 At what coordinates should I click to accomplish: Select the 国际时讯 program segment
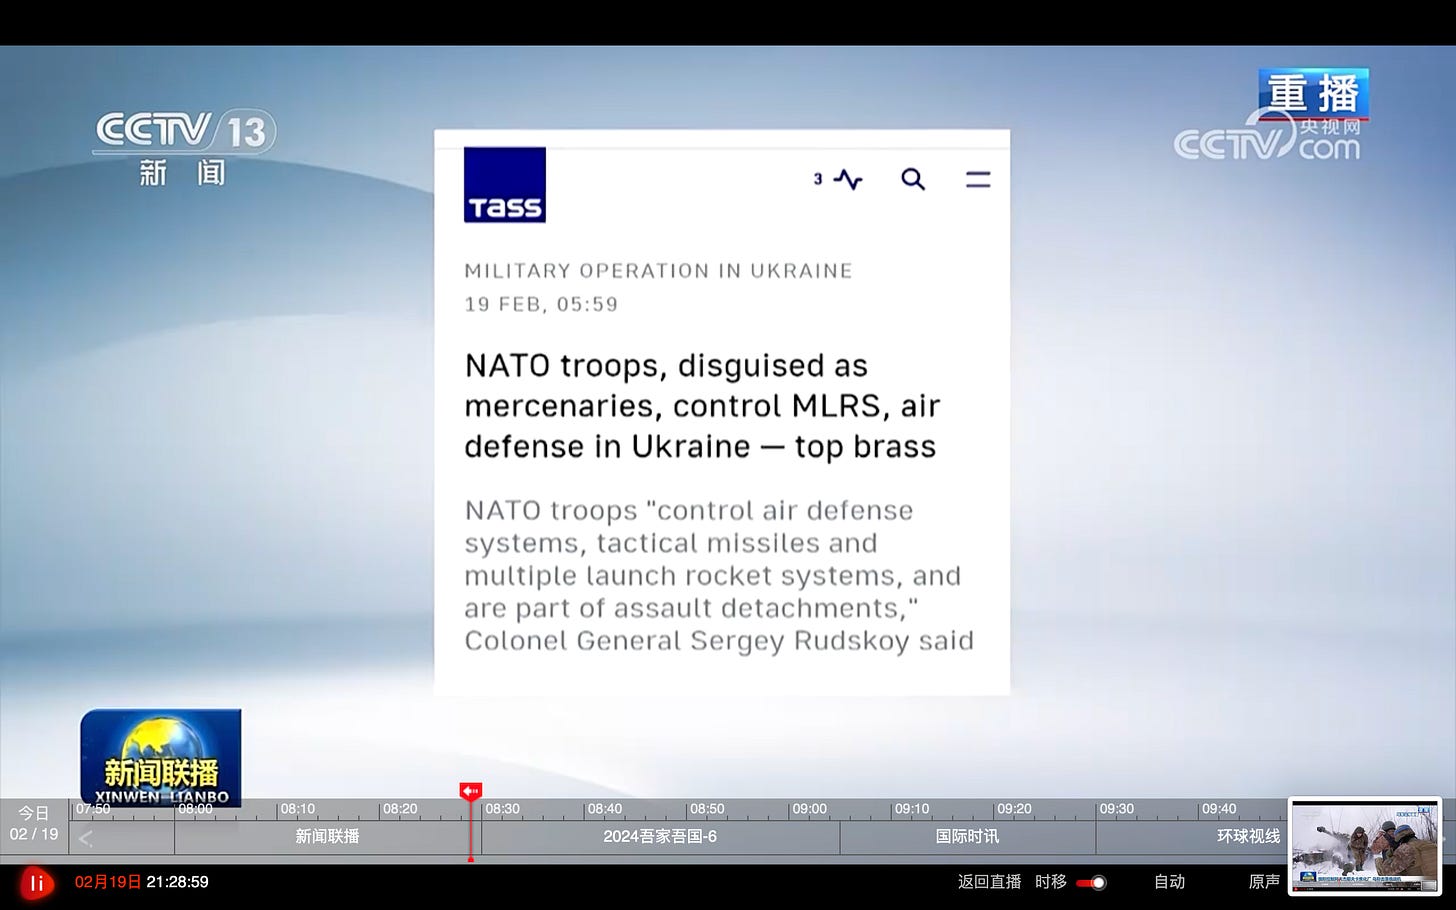[x=967, y=837]
